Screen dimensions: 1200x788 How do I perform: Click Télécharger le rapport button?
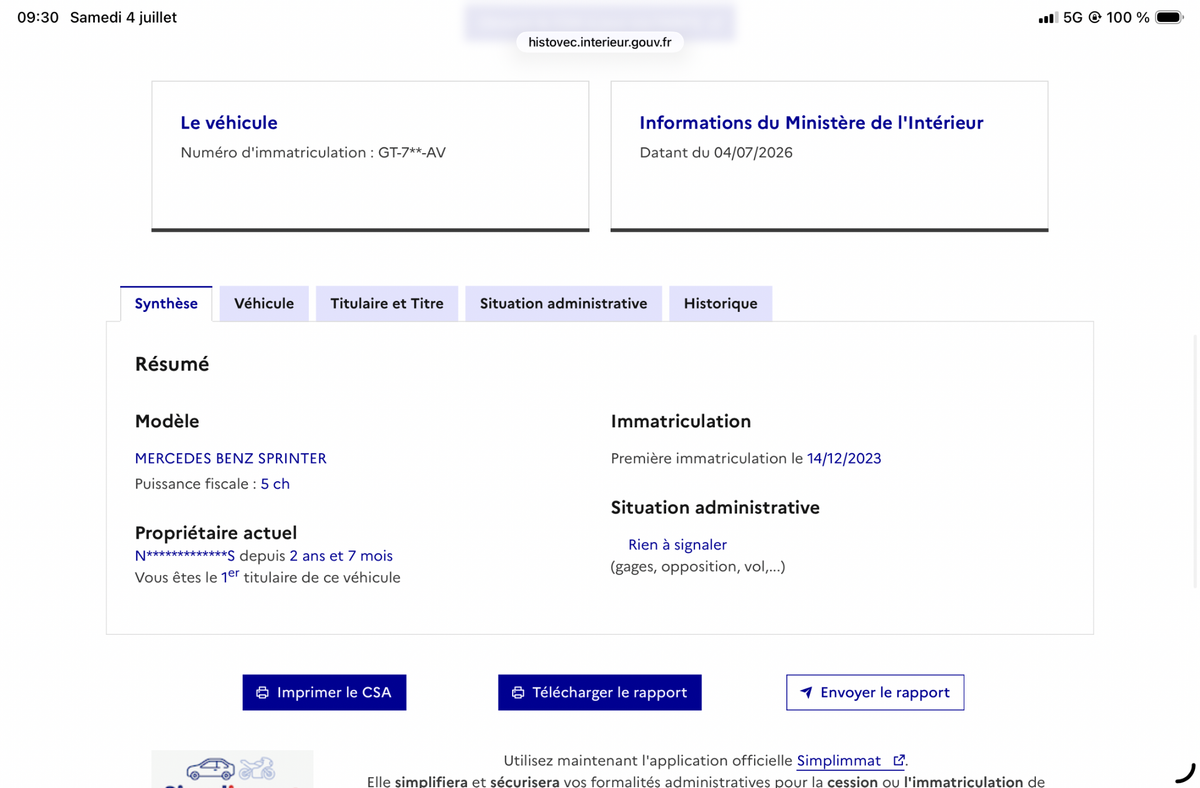tap(600, 692)
